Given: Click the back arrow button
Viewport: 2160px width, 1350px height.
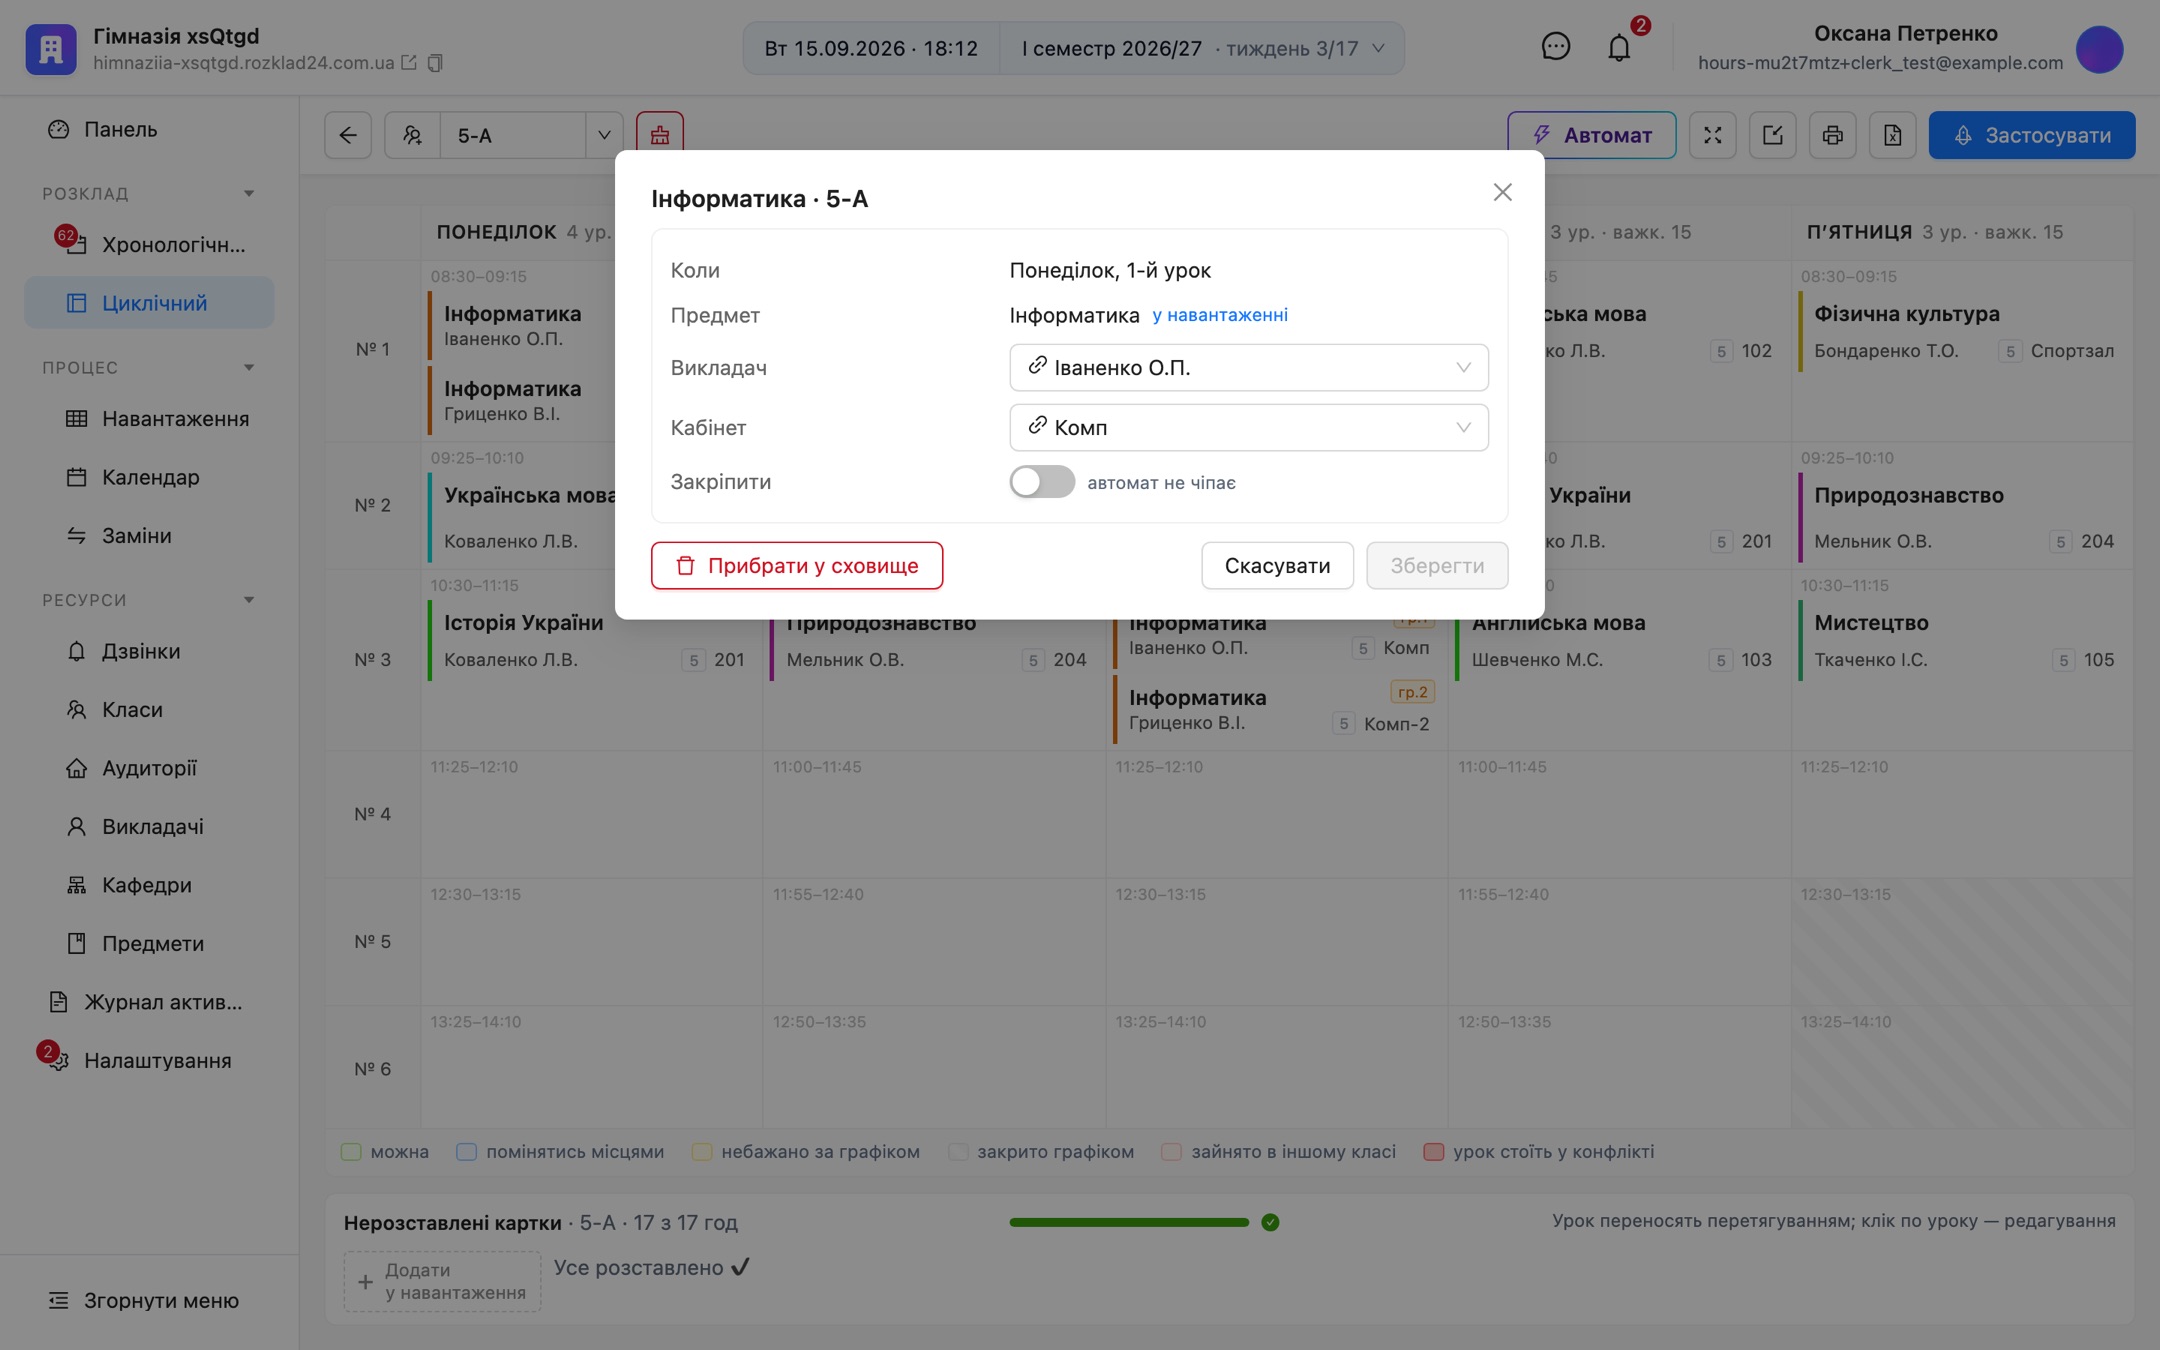Looking at the screenshot, I should (348, 135).
